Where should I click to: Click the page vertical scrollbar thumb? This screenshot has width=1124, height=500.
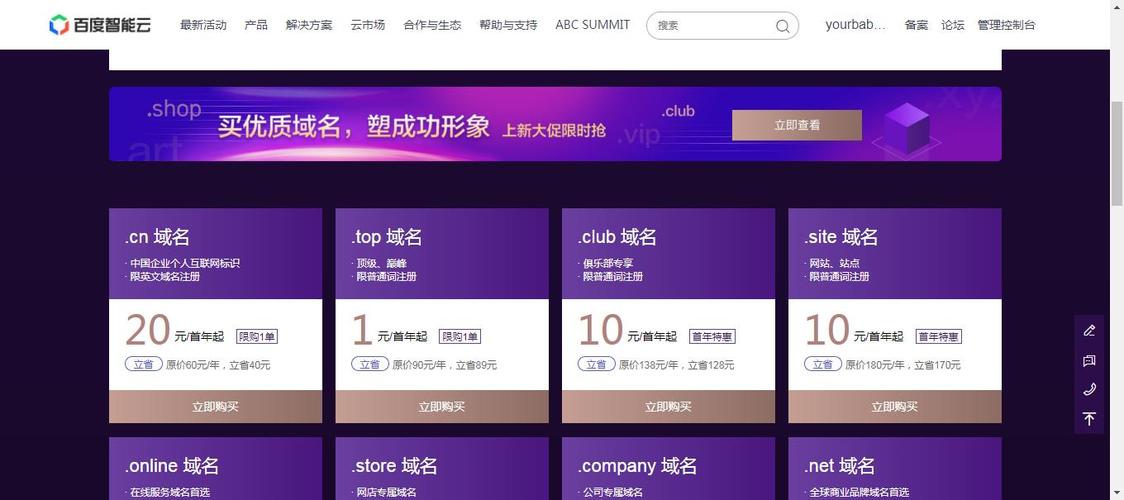pyautogui.click(x=1117, y=153)
